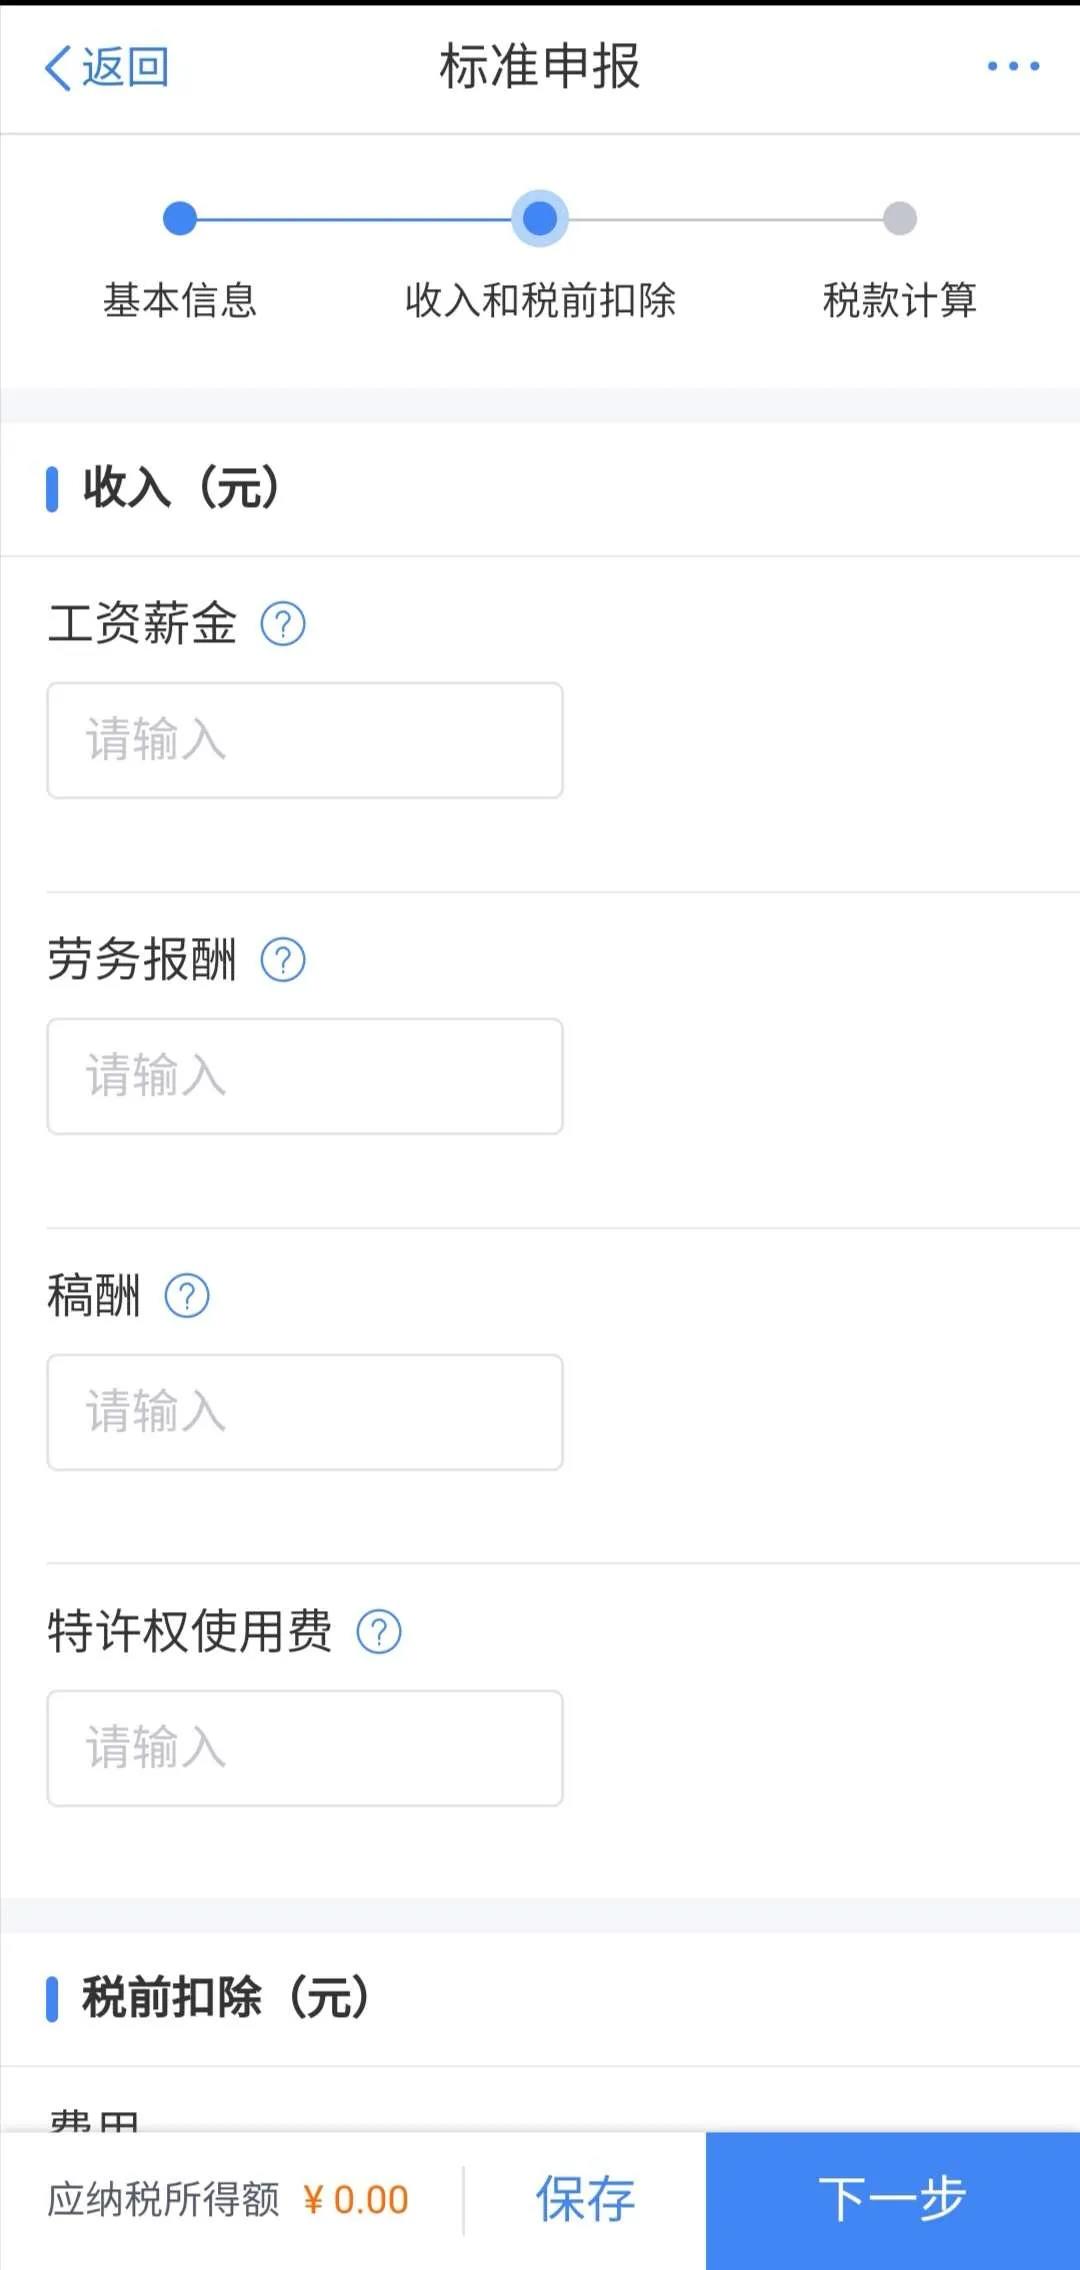The height and width of the screenshot is (2270, 1080).
Task: Focus the 工资薪金 input field
Action: 305,741
